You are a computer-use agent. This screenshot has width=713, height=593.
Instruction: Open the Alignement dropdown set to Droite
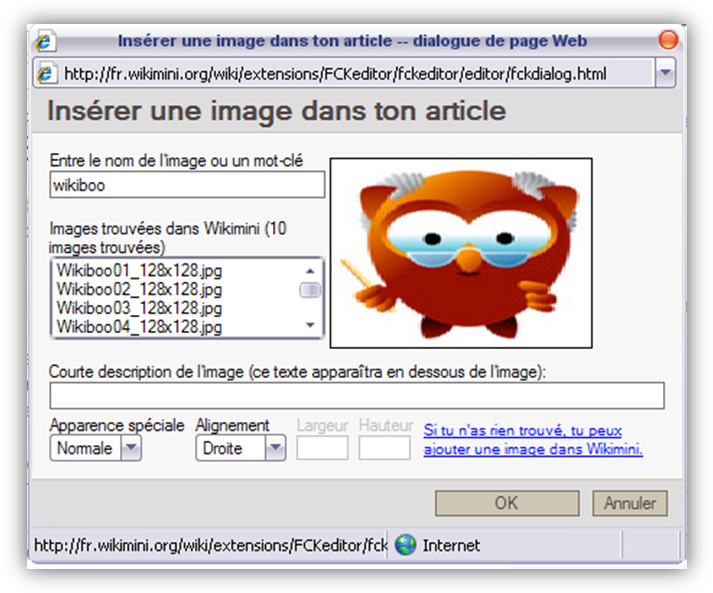[x=241, y=448]
